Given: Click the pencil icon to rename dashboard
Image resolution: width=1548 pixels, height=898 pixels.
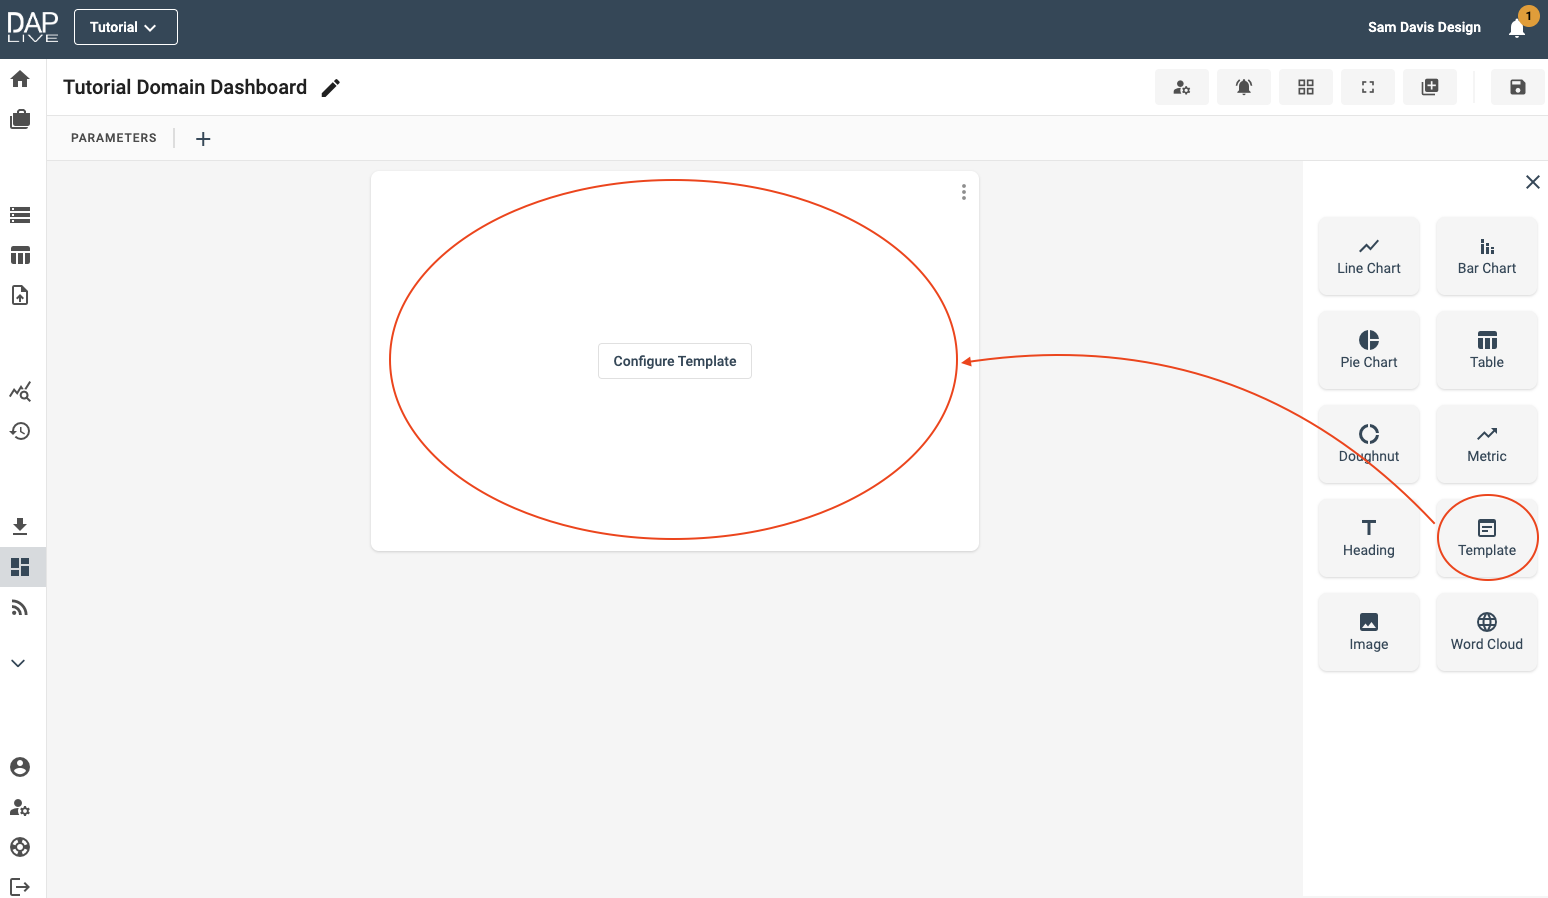Looking at the screenshot, I should click(x=331, y=88).
